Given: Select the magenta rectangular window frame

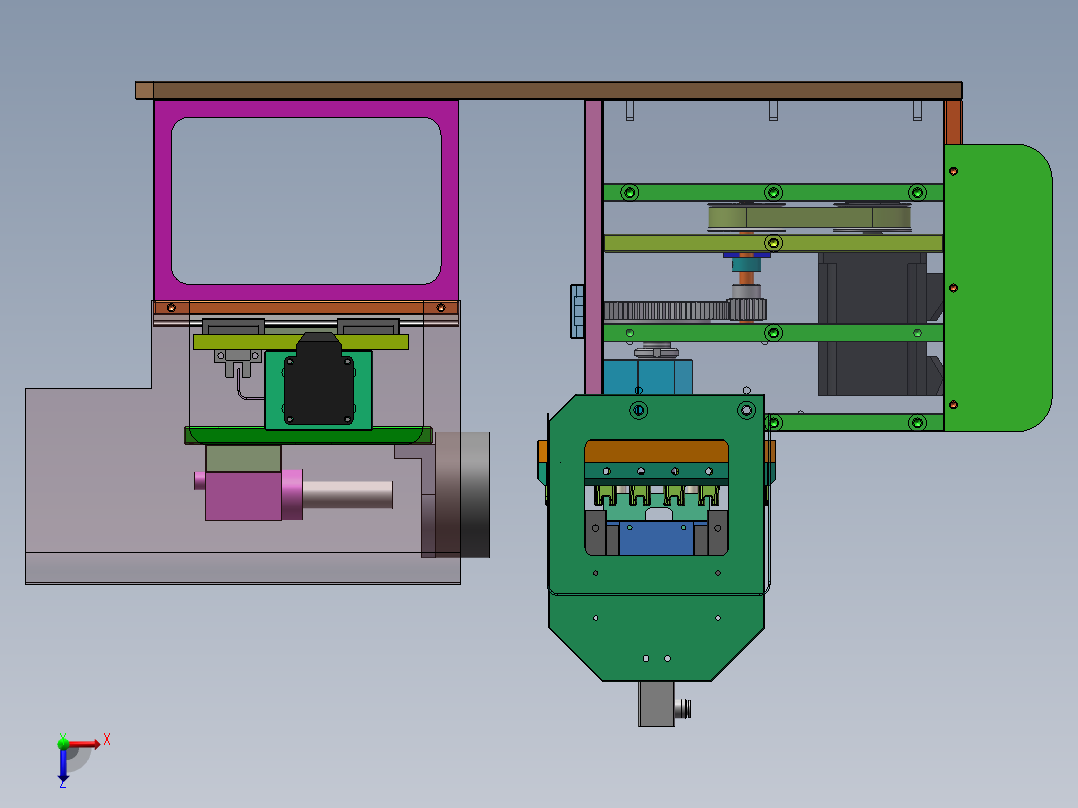Looking at the screenshot, I should tap(306, 200).
